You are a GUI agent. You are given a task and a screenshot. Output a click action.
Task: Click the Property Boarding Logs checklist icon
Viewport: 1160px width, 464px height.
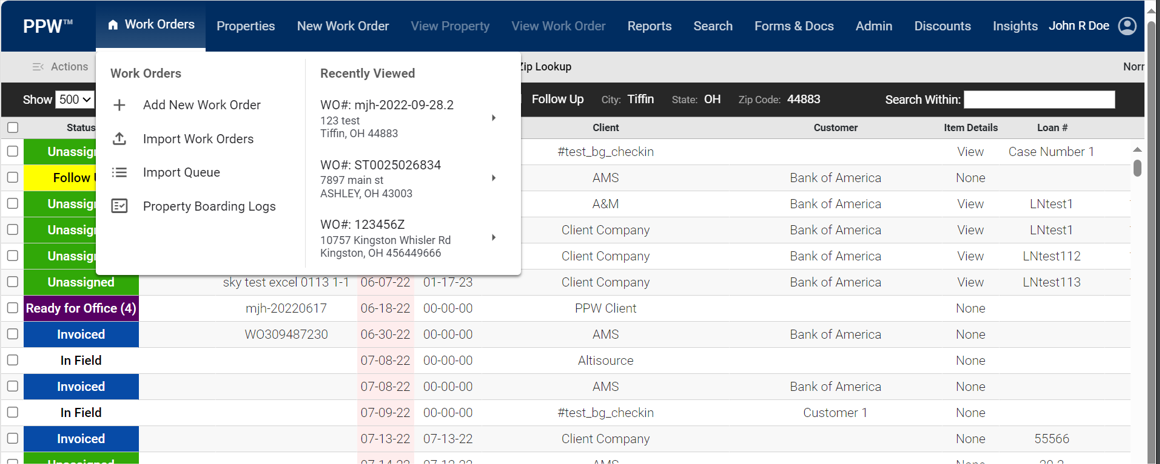[119, 206]
